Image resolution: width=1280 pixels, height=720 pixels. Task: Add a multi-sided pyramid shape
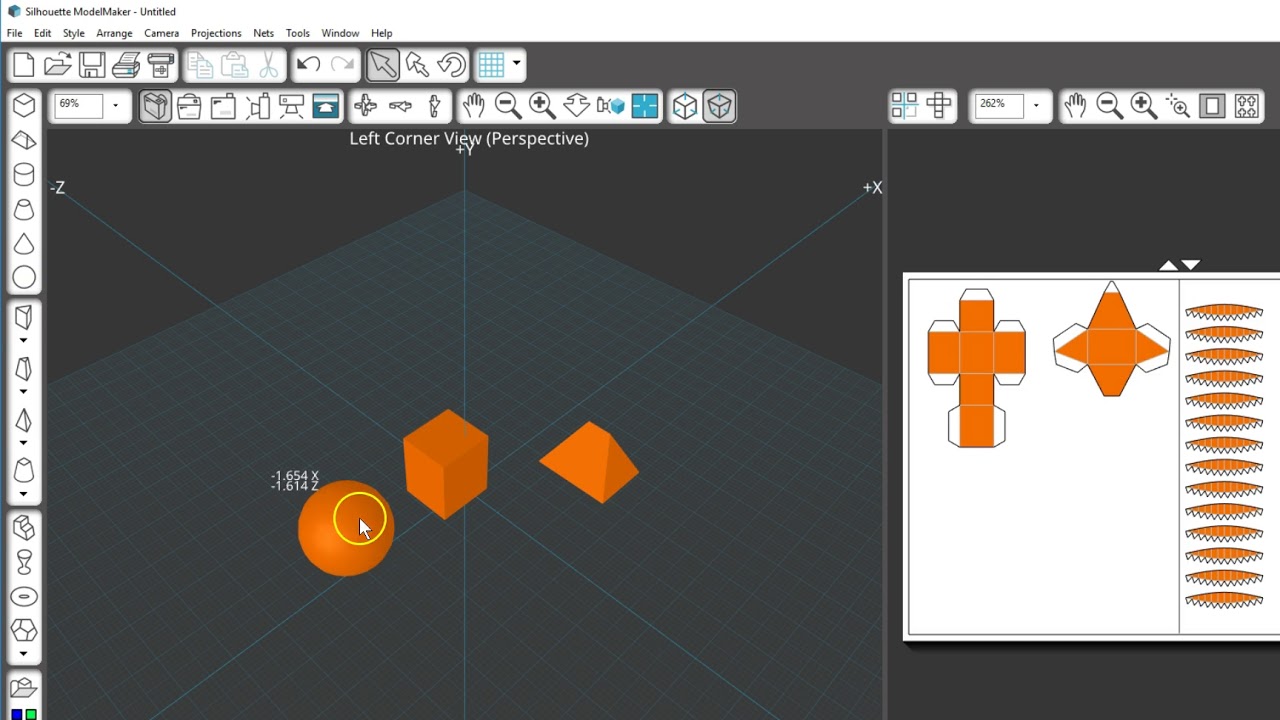tap(24, 420)
